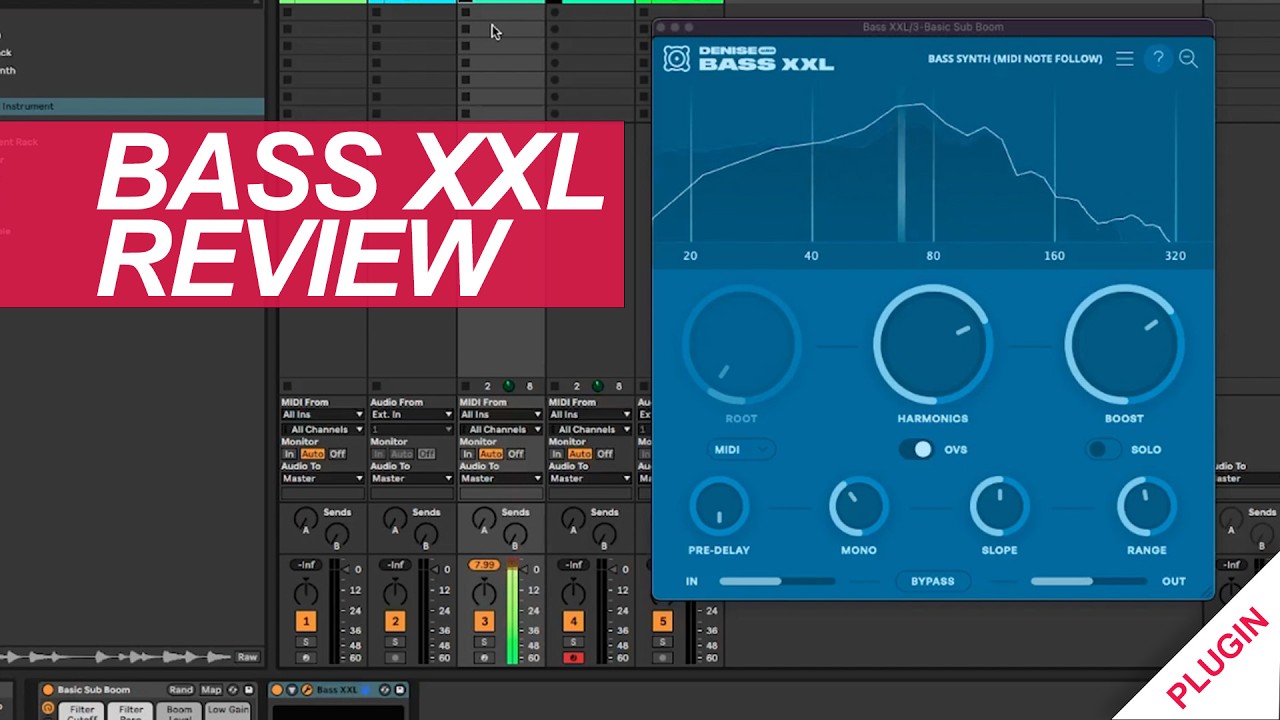
Task: Click track 1 volume value -Inf
Action: (305, 565)
